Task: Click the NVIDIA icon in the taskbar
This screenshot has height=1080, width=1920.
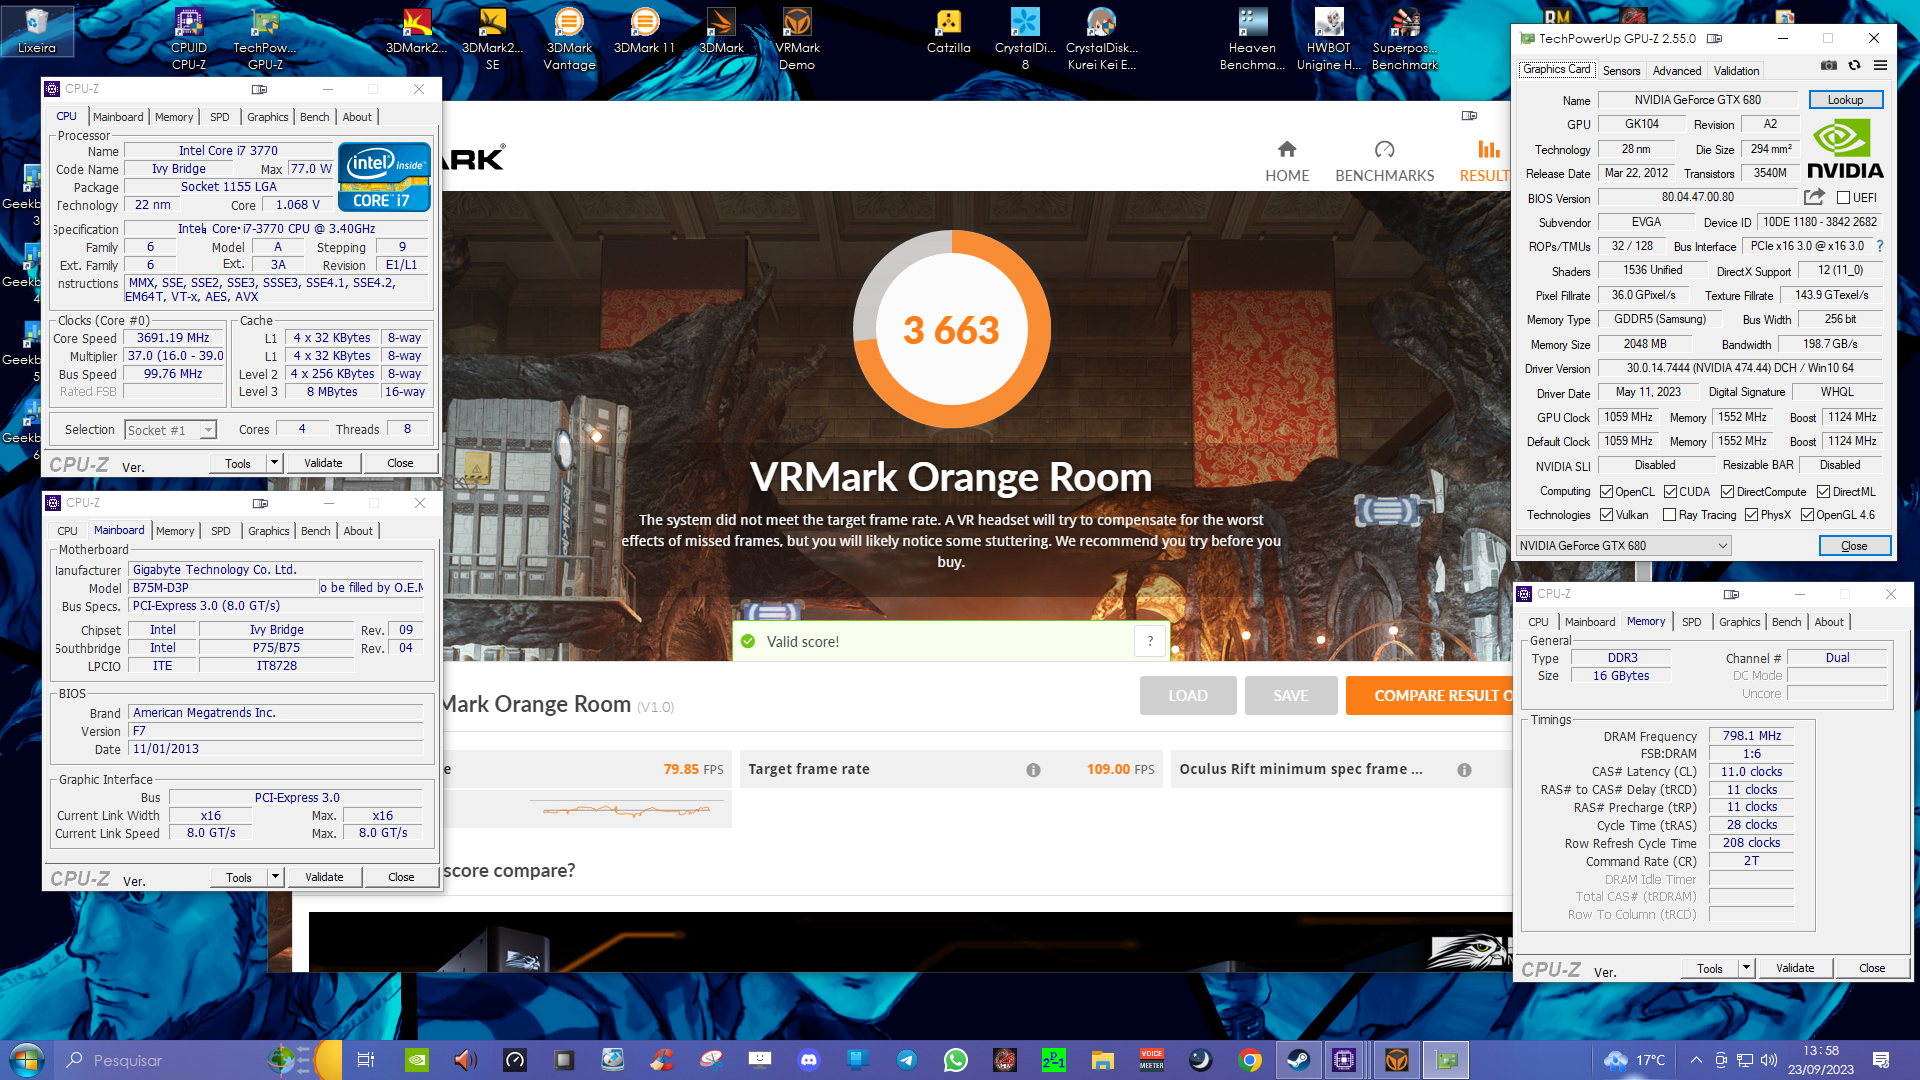Action: click(x=418, y=1060)
